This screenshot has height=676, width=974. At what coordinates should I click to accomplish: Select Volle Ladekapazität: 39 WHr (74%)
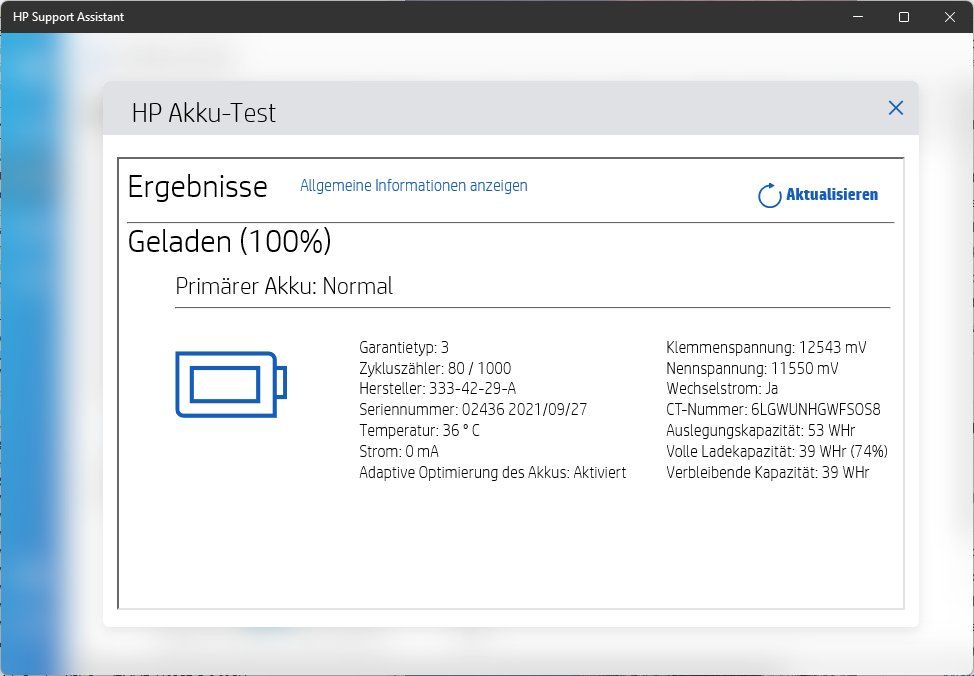tap(776, 452)
